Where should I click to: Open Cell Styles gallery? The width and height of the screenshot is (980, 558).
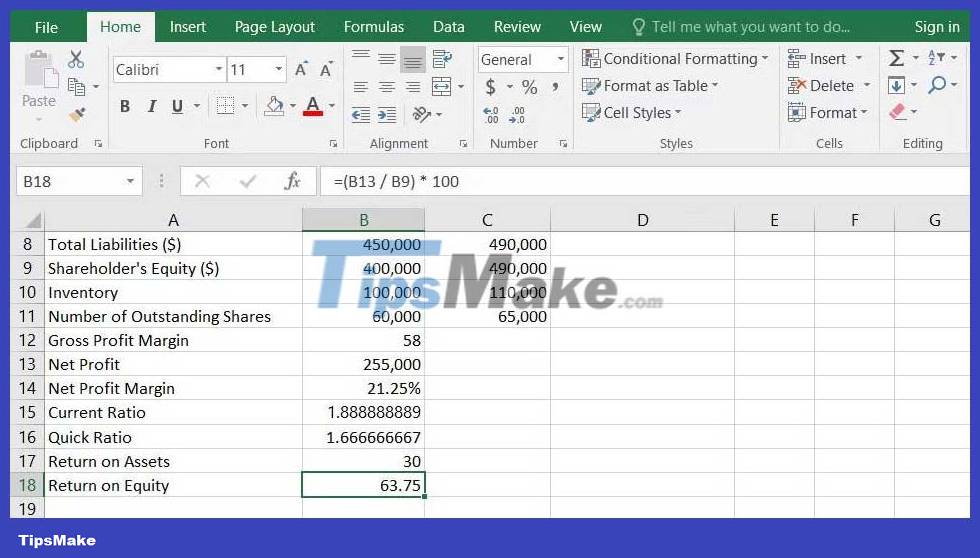[x=631, y=112]
